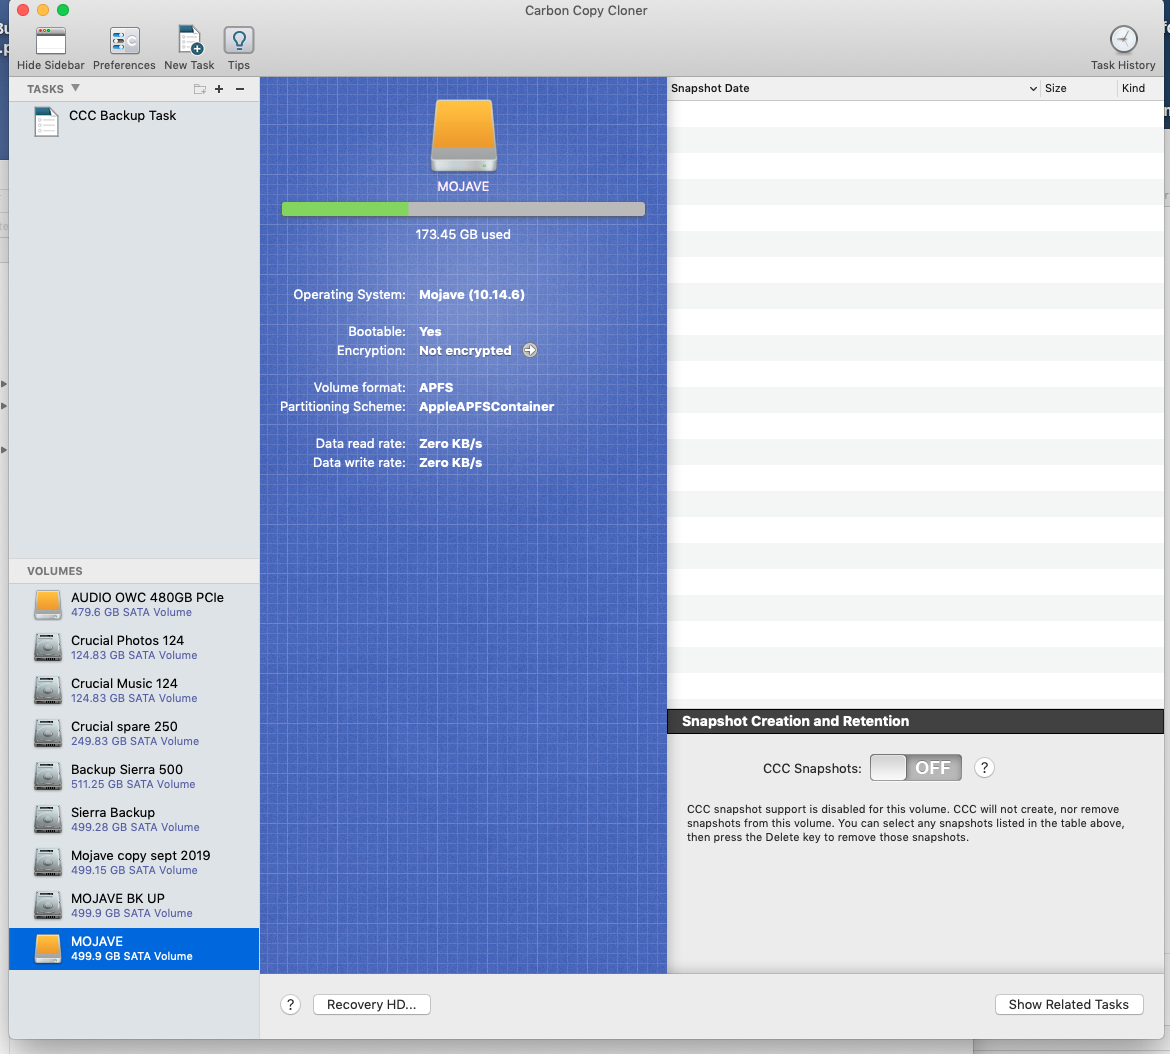Click the Mojave (10.14.6) value

(472, 295)
